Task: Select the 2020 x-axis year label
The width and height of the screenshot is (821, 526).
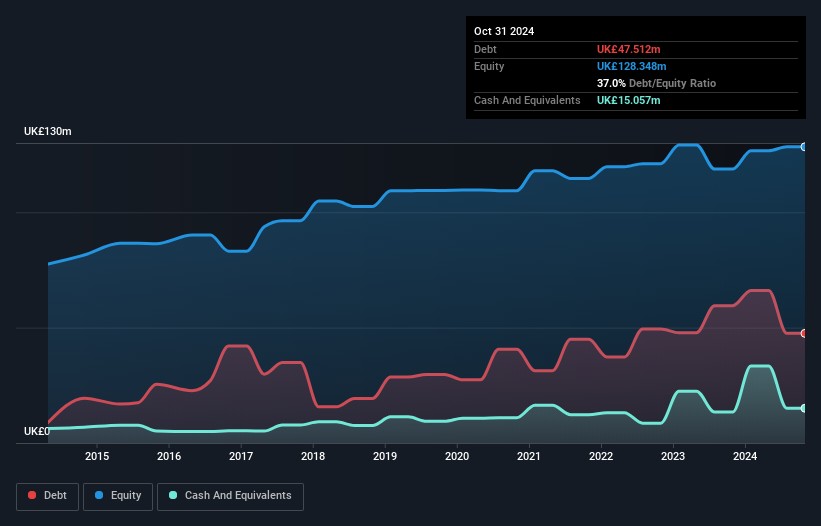Action: pos(457,457)
